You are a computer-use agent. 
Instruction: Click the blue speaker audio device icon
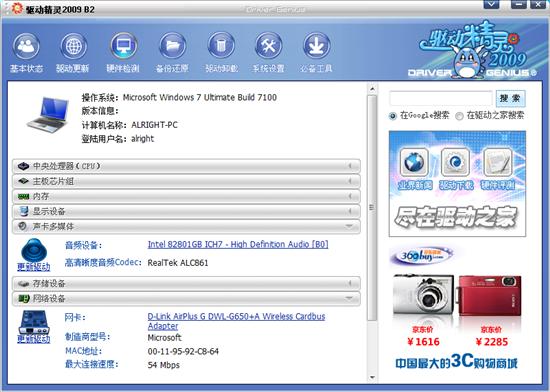pos(34,250)
